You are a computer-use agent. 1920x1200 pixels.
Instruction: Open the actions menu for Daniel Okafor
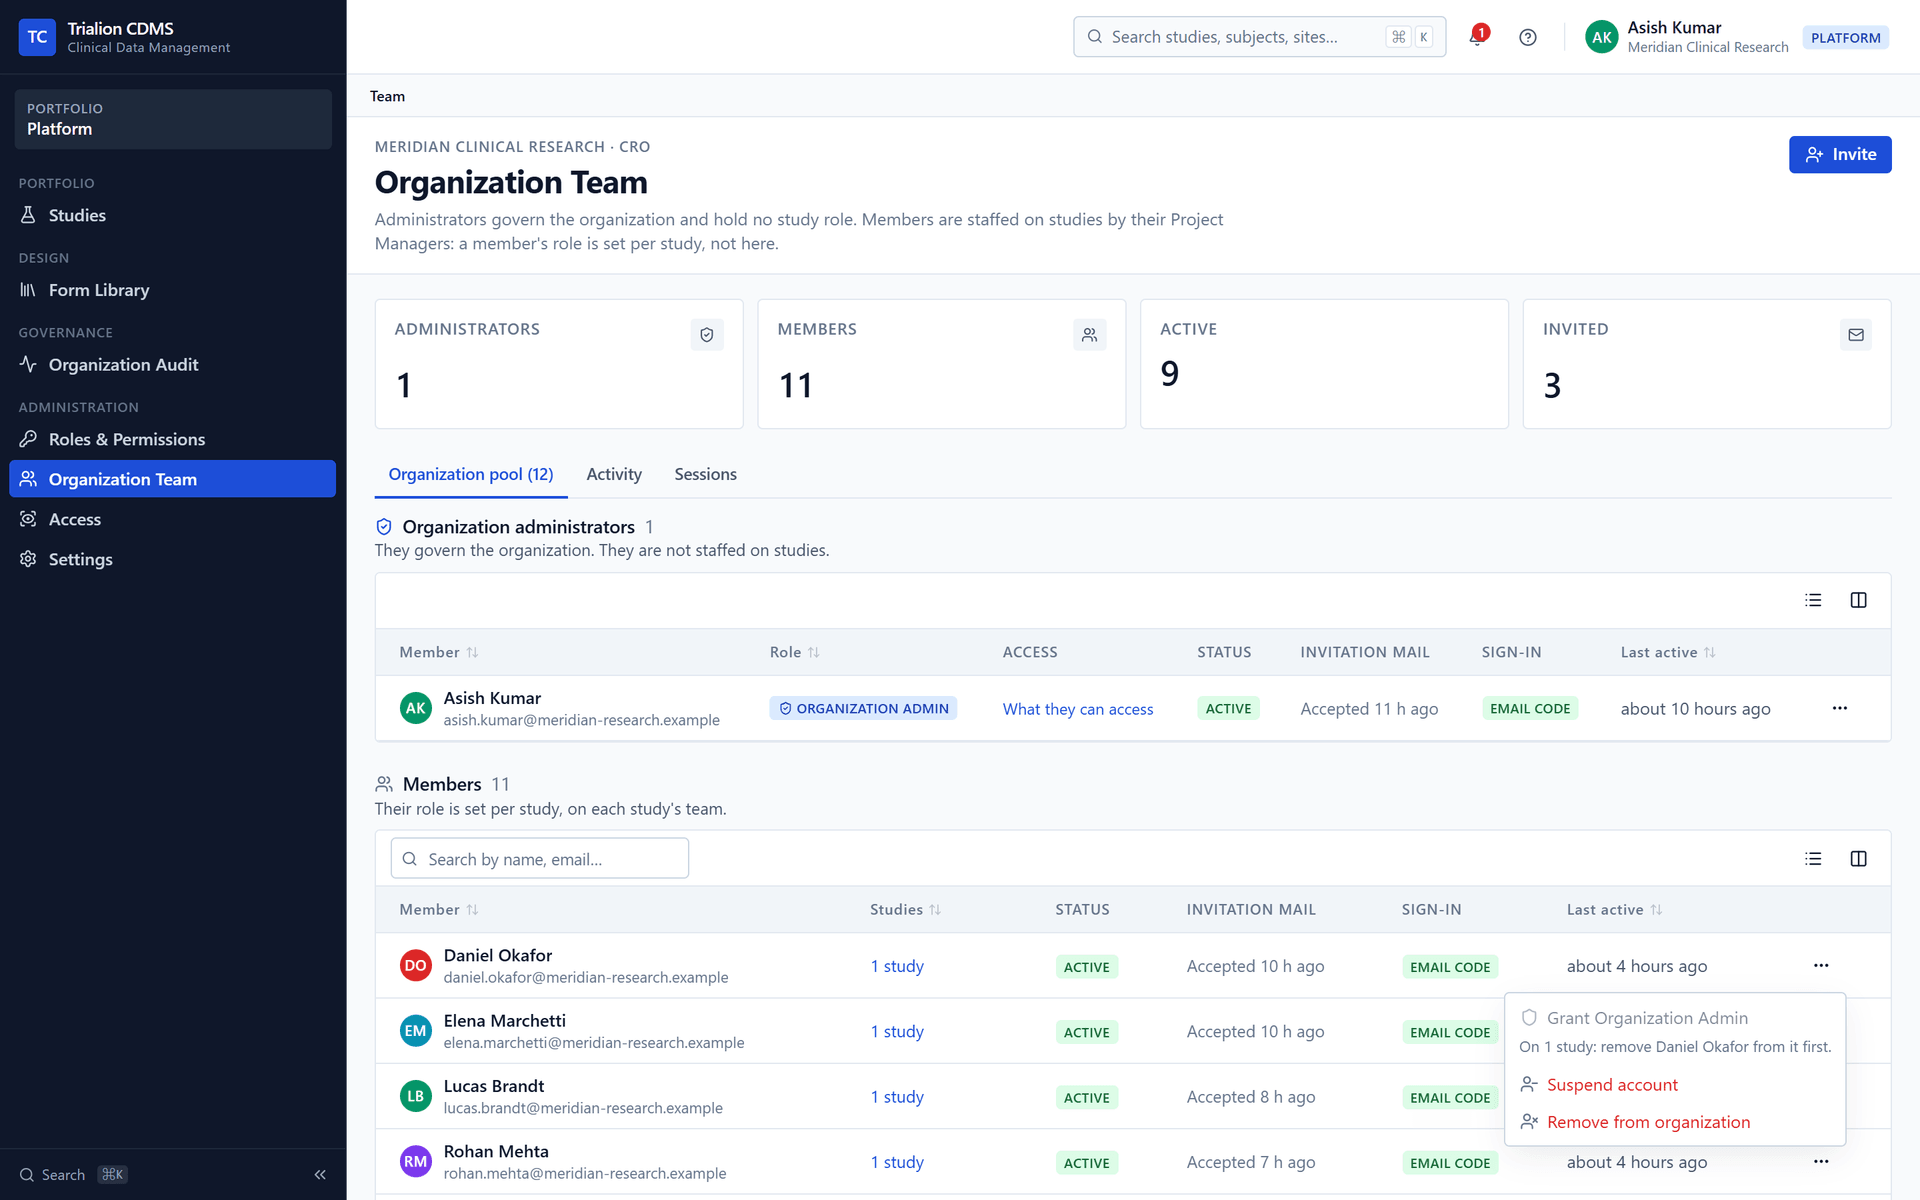pos(1821,966)
